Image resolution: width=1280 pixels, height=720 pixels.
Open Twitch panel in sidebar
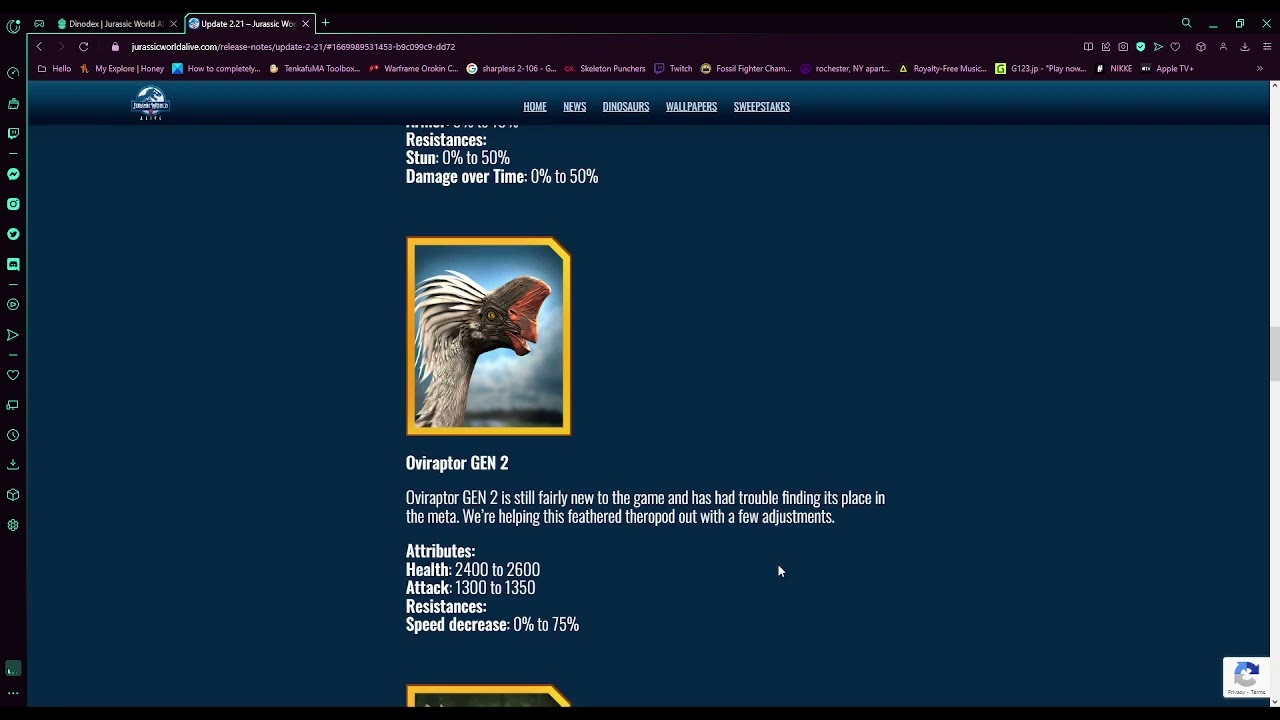[13, 133]
